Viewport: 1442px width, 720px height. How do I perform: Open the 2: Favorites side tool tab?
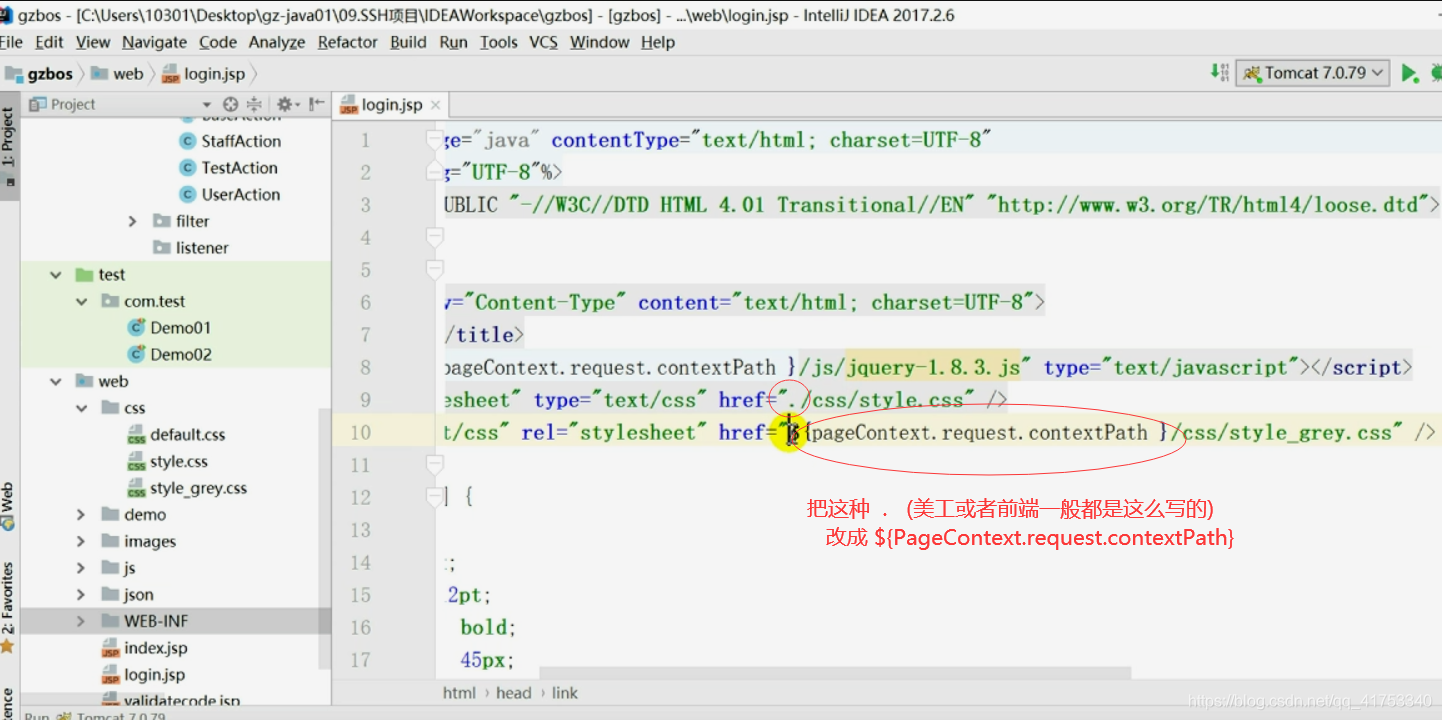pyautogui.click(x=9, y=606)
